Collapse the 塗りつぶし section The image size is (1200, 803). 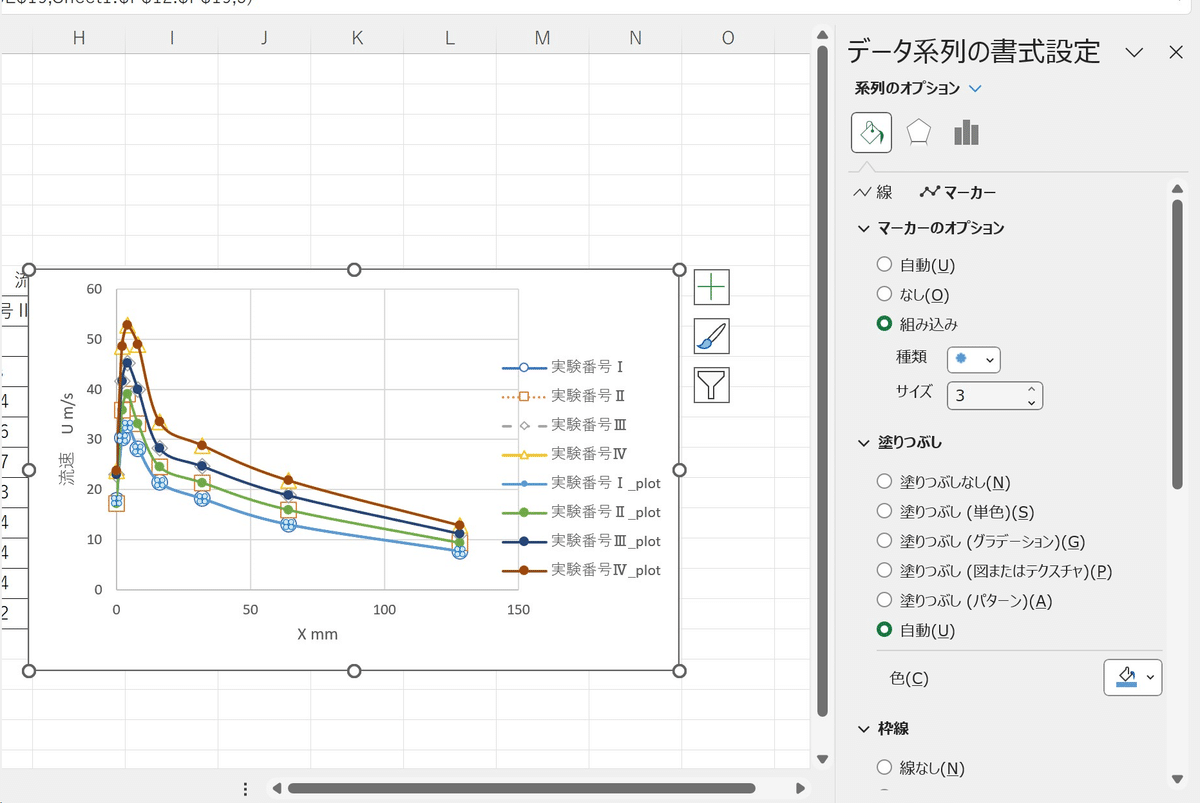864,442
